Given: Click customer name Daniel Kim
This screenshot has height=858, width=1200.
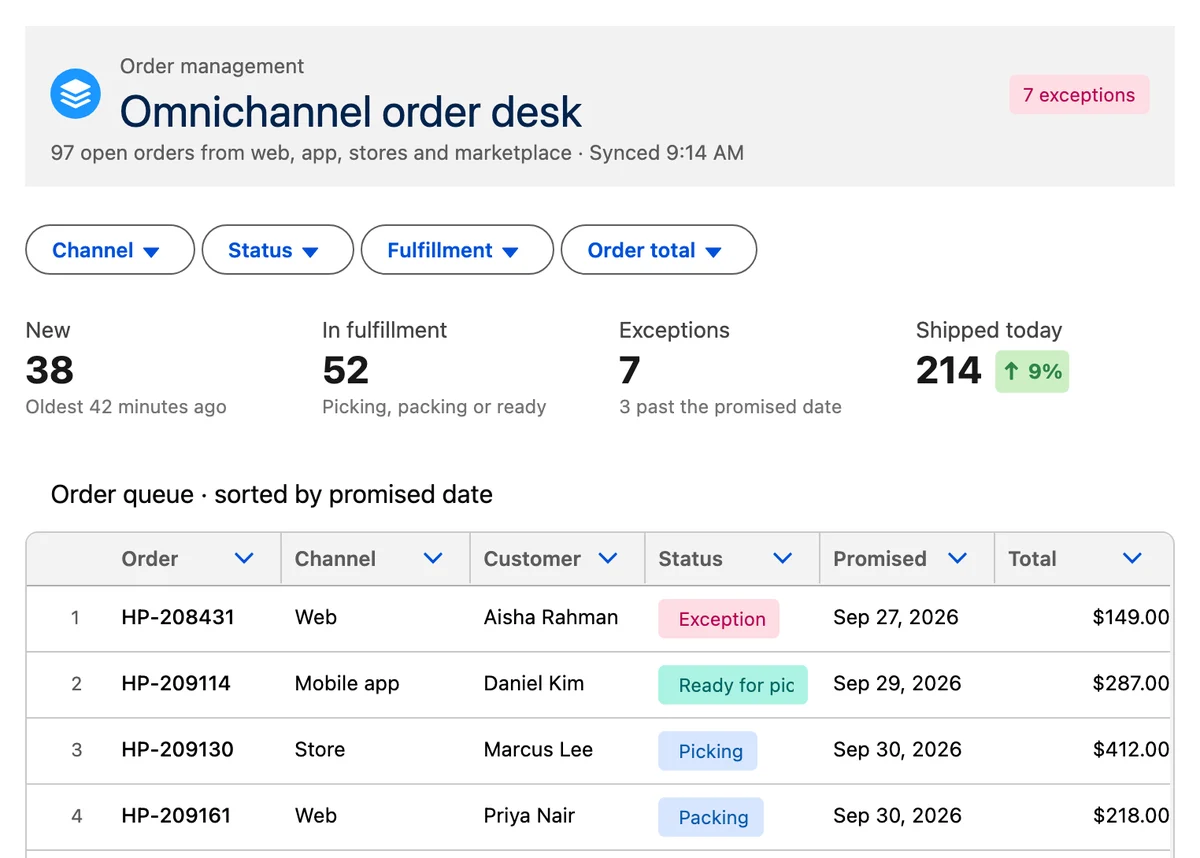Looking at the screenshot, I should click(x=534, y=683).
